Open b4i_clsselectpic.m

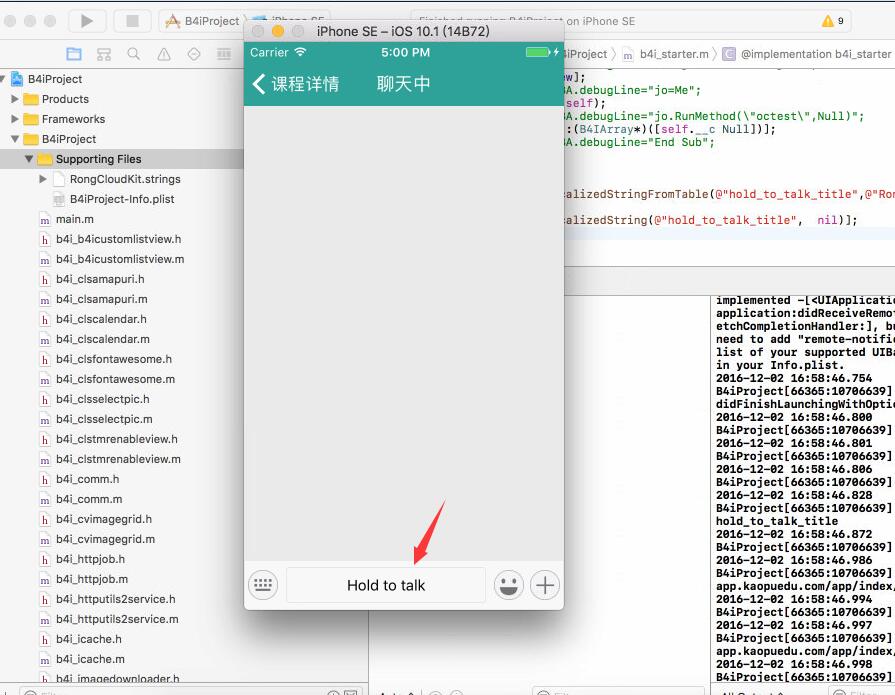point(104,419)
